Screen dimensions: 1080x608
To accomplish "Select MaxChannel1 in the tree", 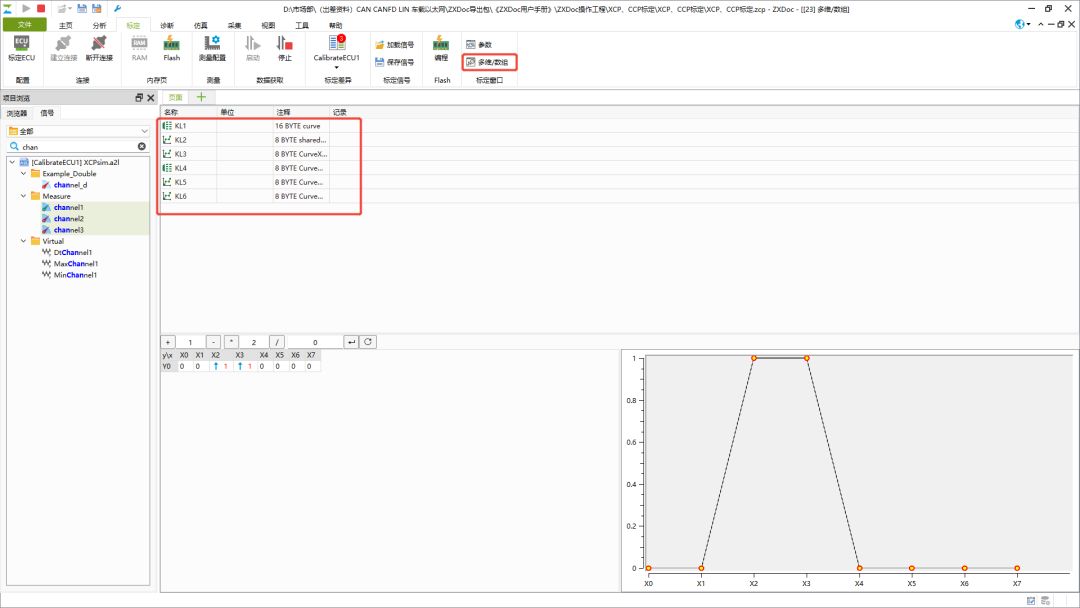I will (76, 264).
